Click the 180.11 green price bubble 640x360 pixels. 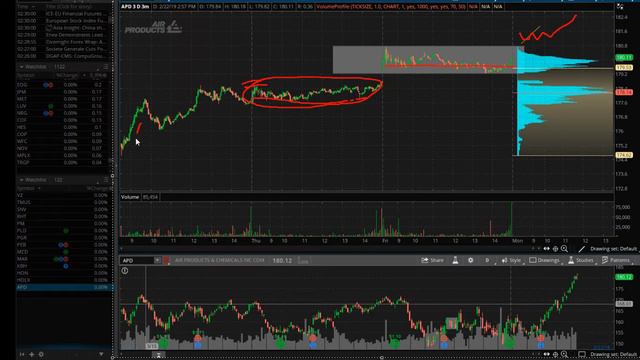624,58
